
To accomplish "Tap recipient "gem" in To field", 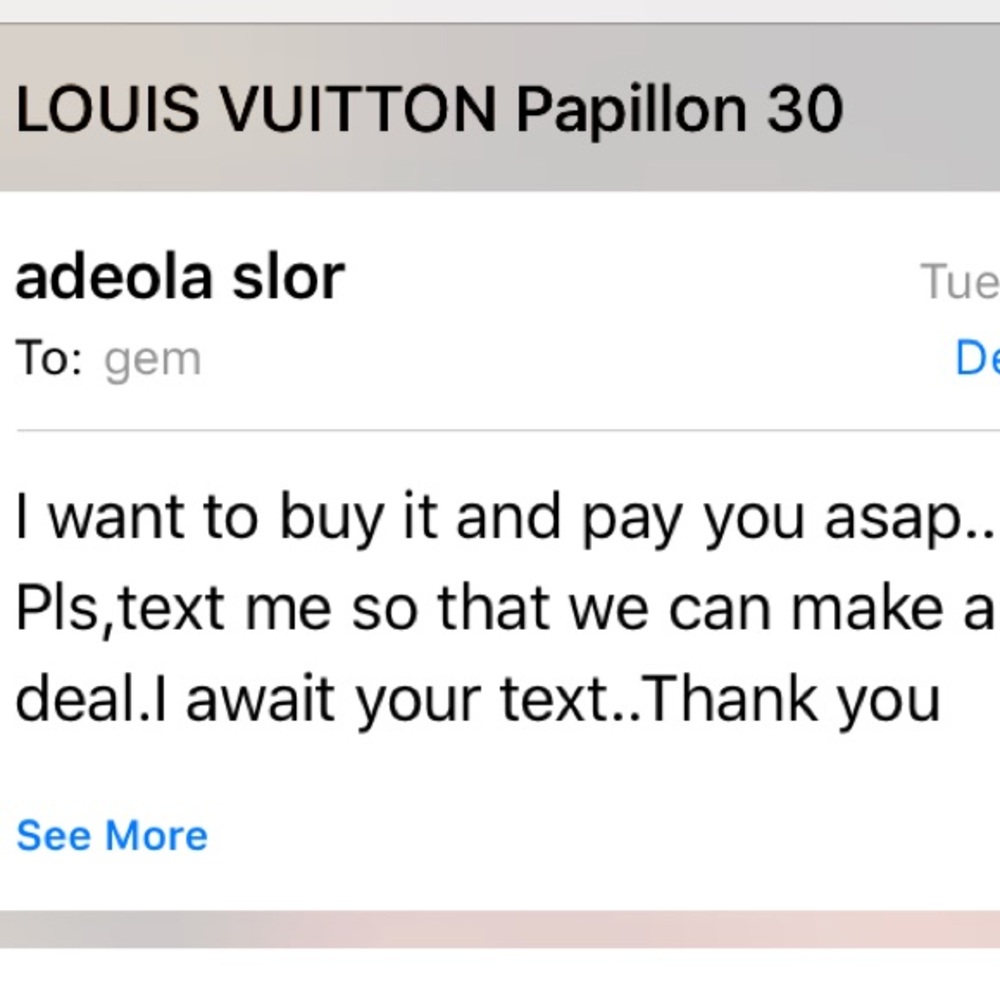I will [152, 359].
